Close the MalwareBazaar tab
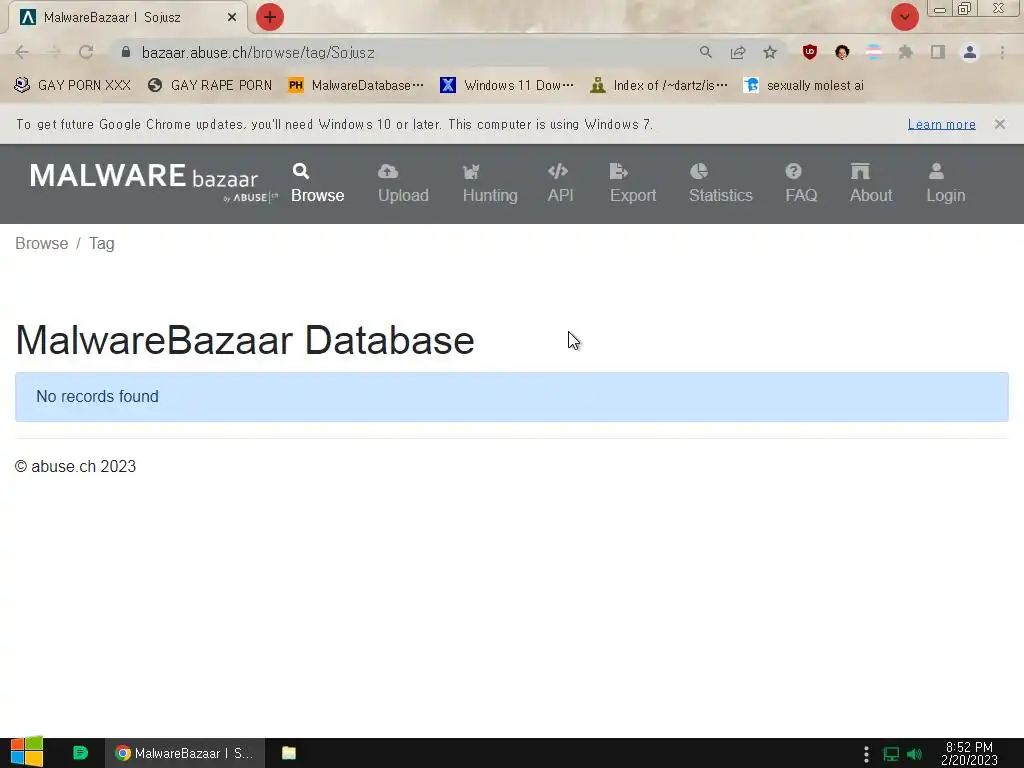Image resolution: width=1024 pixels, height=768 pixels. 232,18
